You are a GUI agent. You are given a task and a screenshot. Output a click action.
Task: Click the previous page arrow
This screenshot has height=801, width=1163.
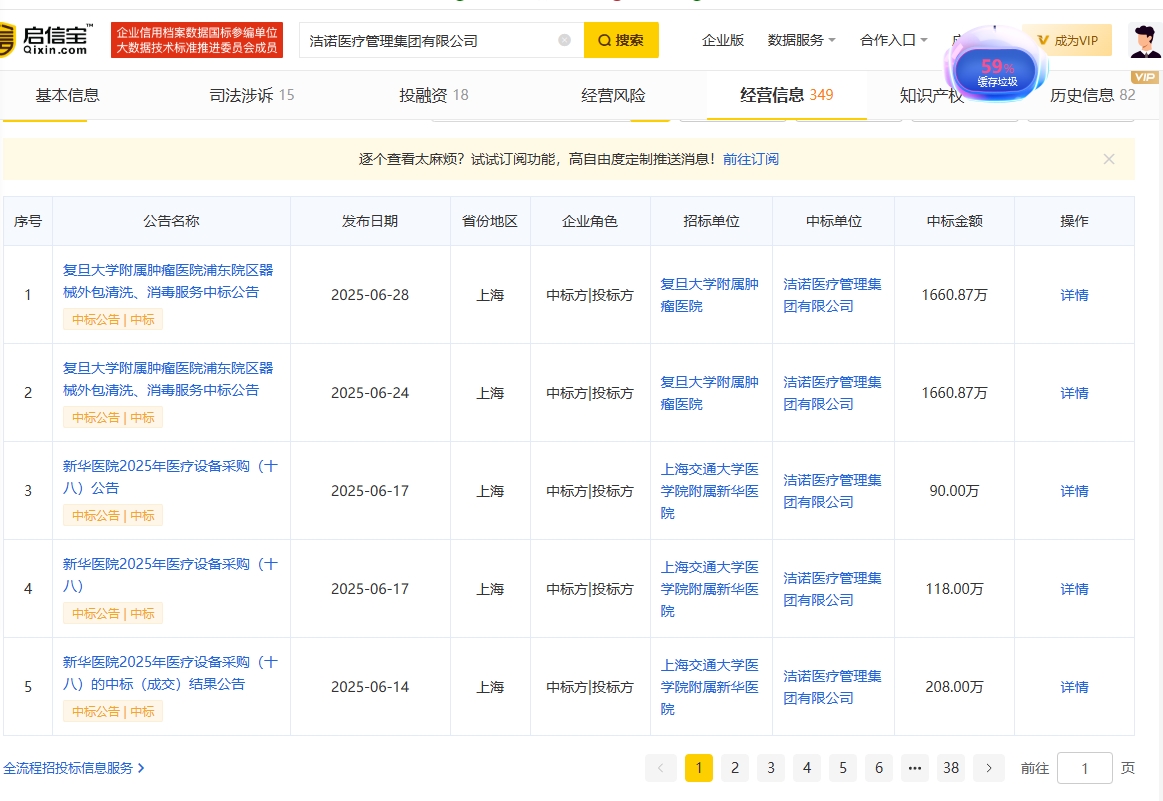tap(661, 768)
